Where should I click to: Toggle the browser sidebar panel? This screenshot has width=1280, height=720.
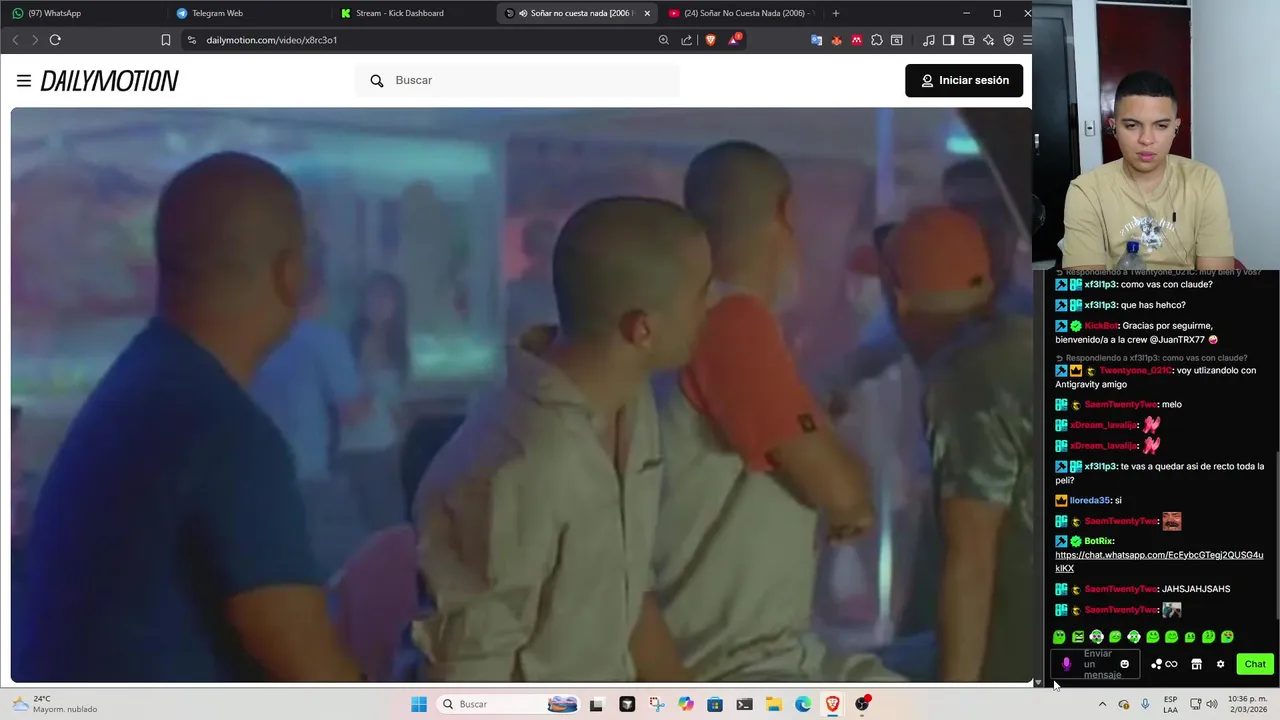pyautogui.click(x=949, y=40)
